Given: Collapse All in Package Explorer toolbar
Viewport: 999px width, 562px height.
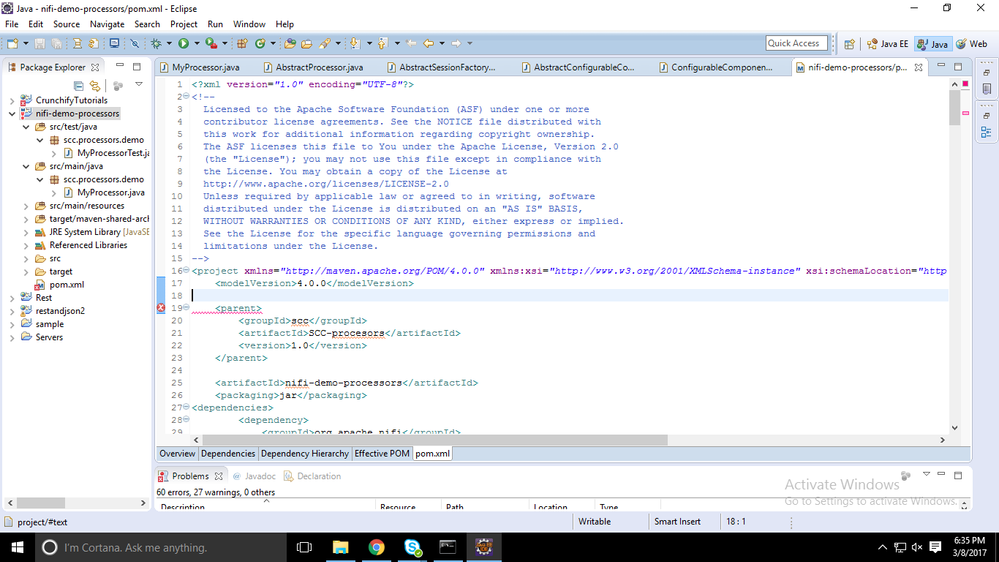Looking at the screenshot, I should coord(78,85).
